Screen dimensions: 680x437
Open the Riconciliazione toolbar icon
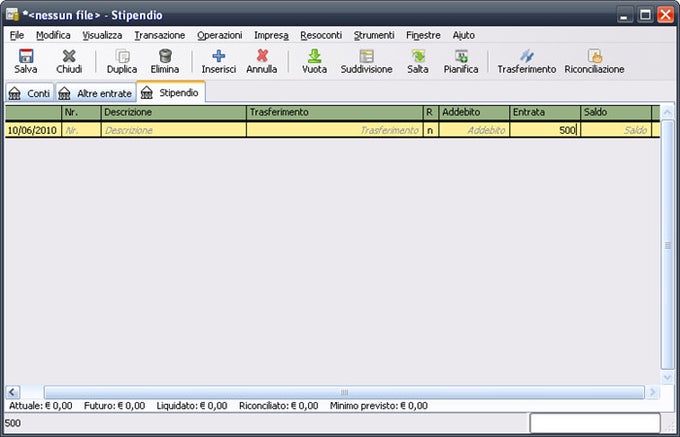click(x=595, y=56)
